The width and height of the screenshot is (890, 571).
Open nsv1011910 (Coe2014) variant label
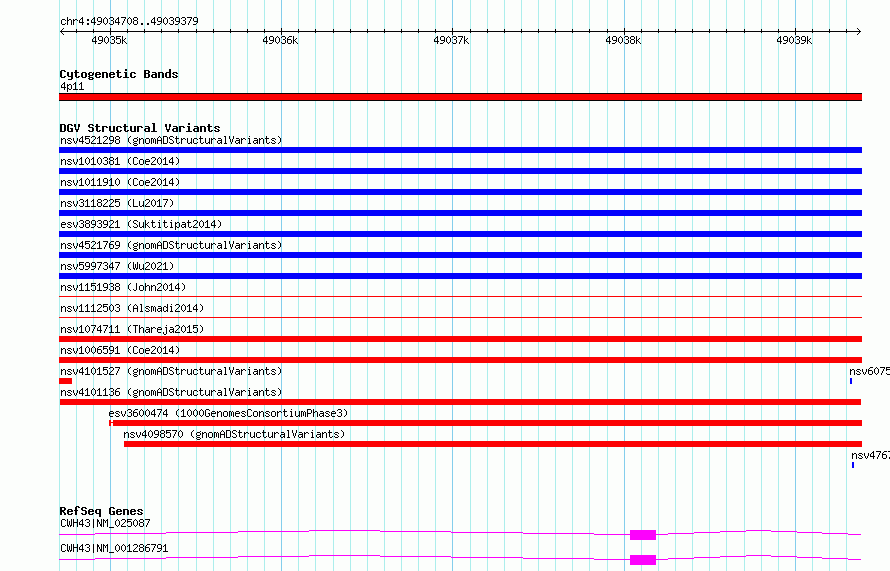point(120,182)
